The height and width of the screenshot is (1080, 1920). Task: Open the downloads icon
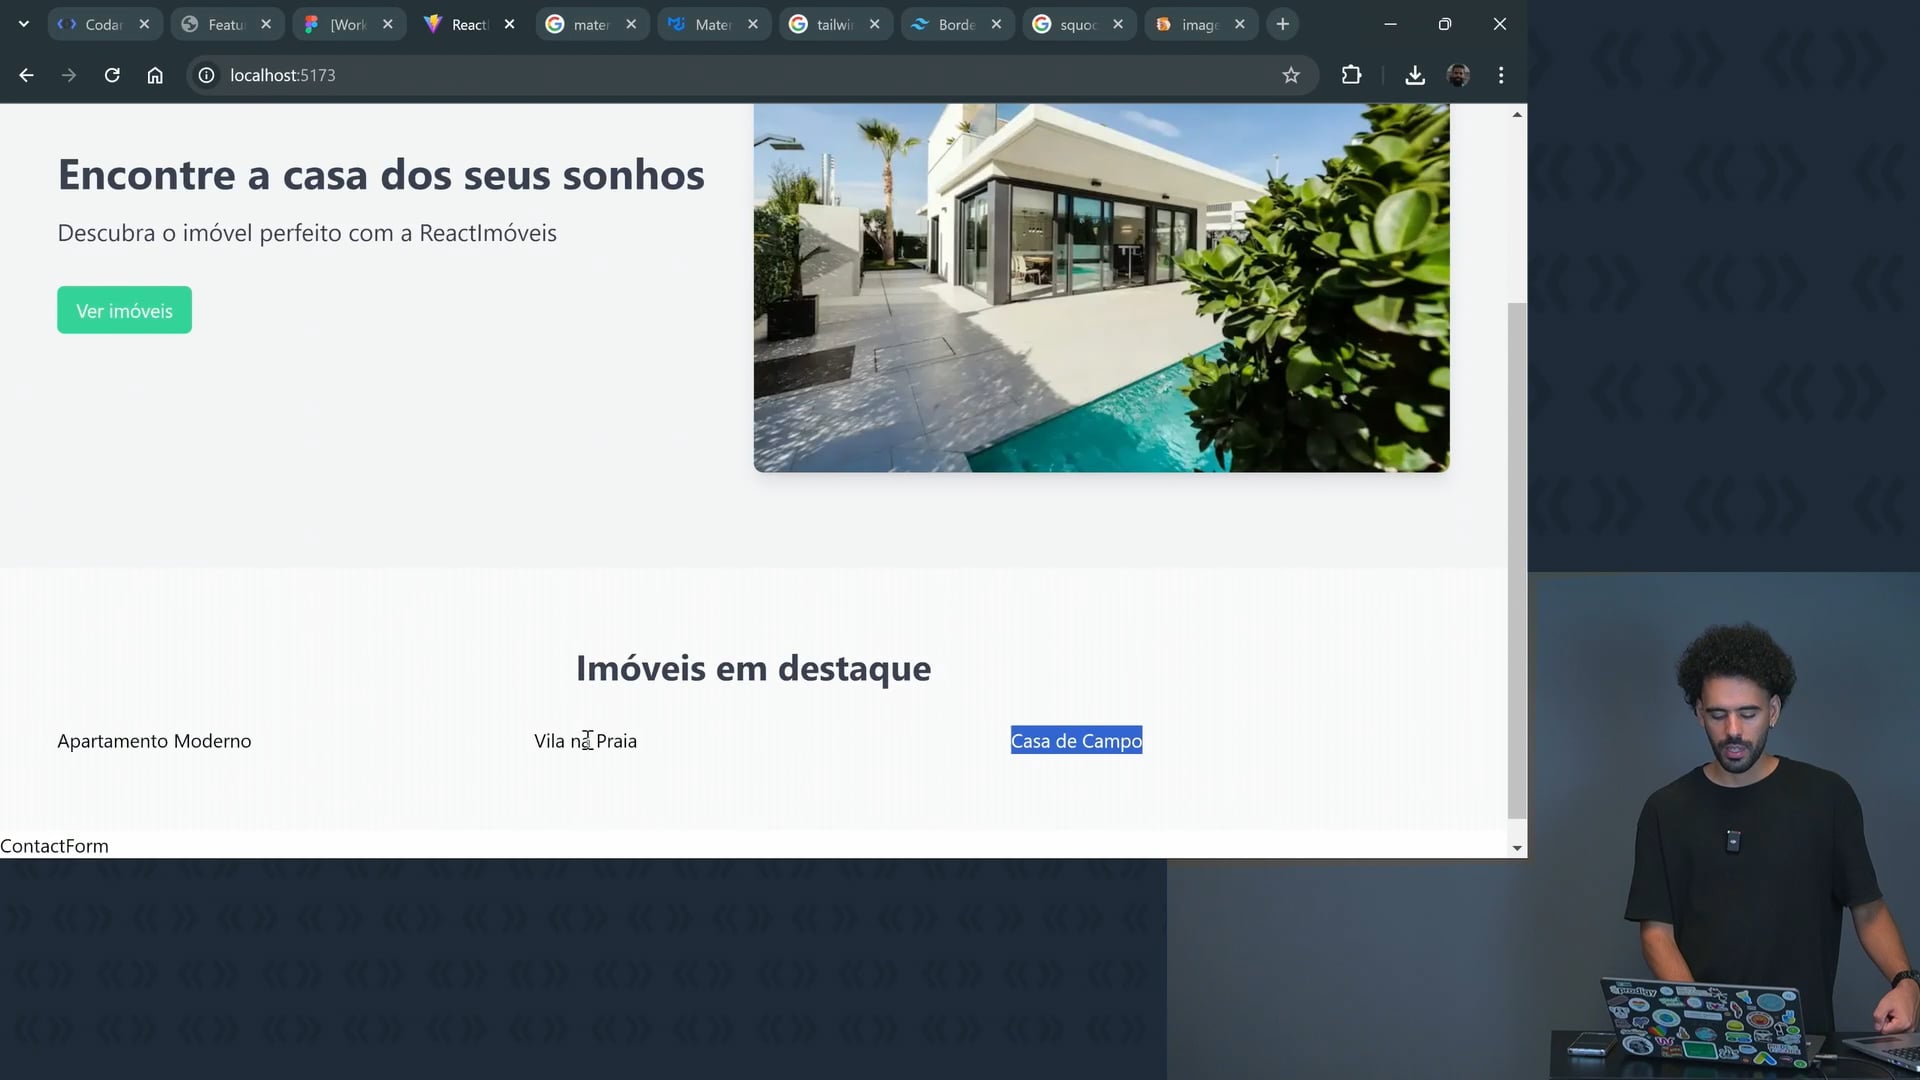[x=1414, y=75]
